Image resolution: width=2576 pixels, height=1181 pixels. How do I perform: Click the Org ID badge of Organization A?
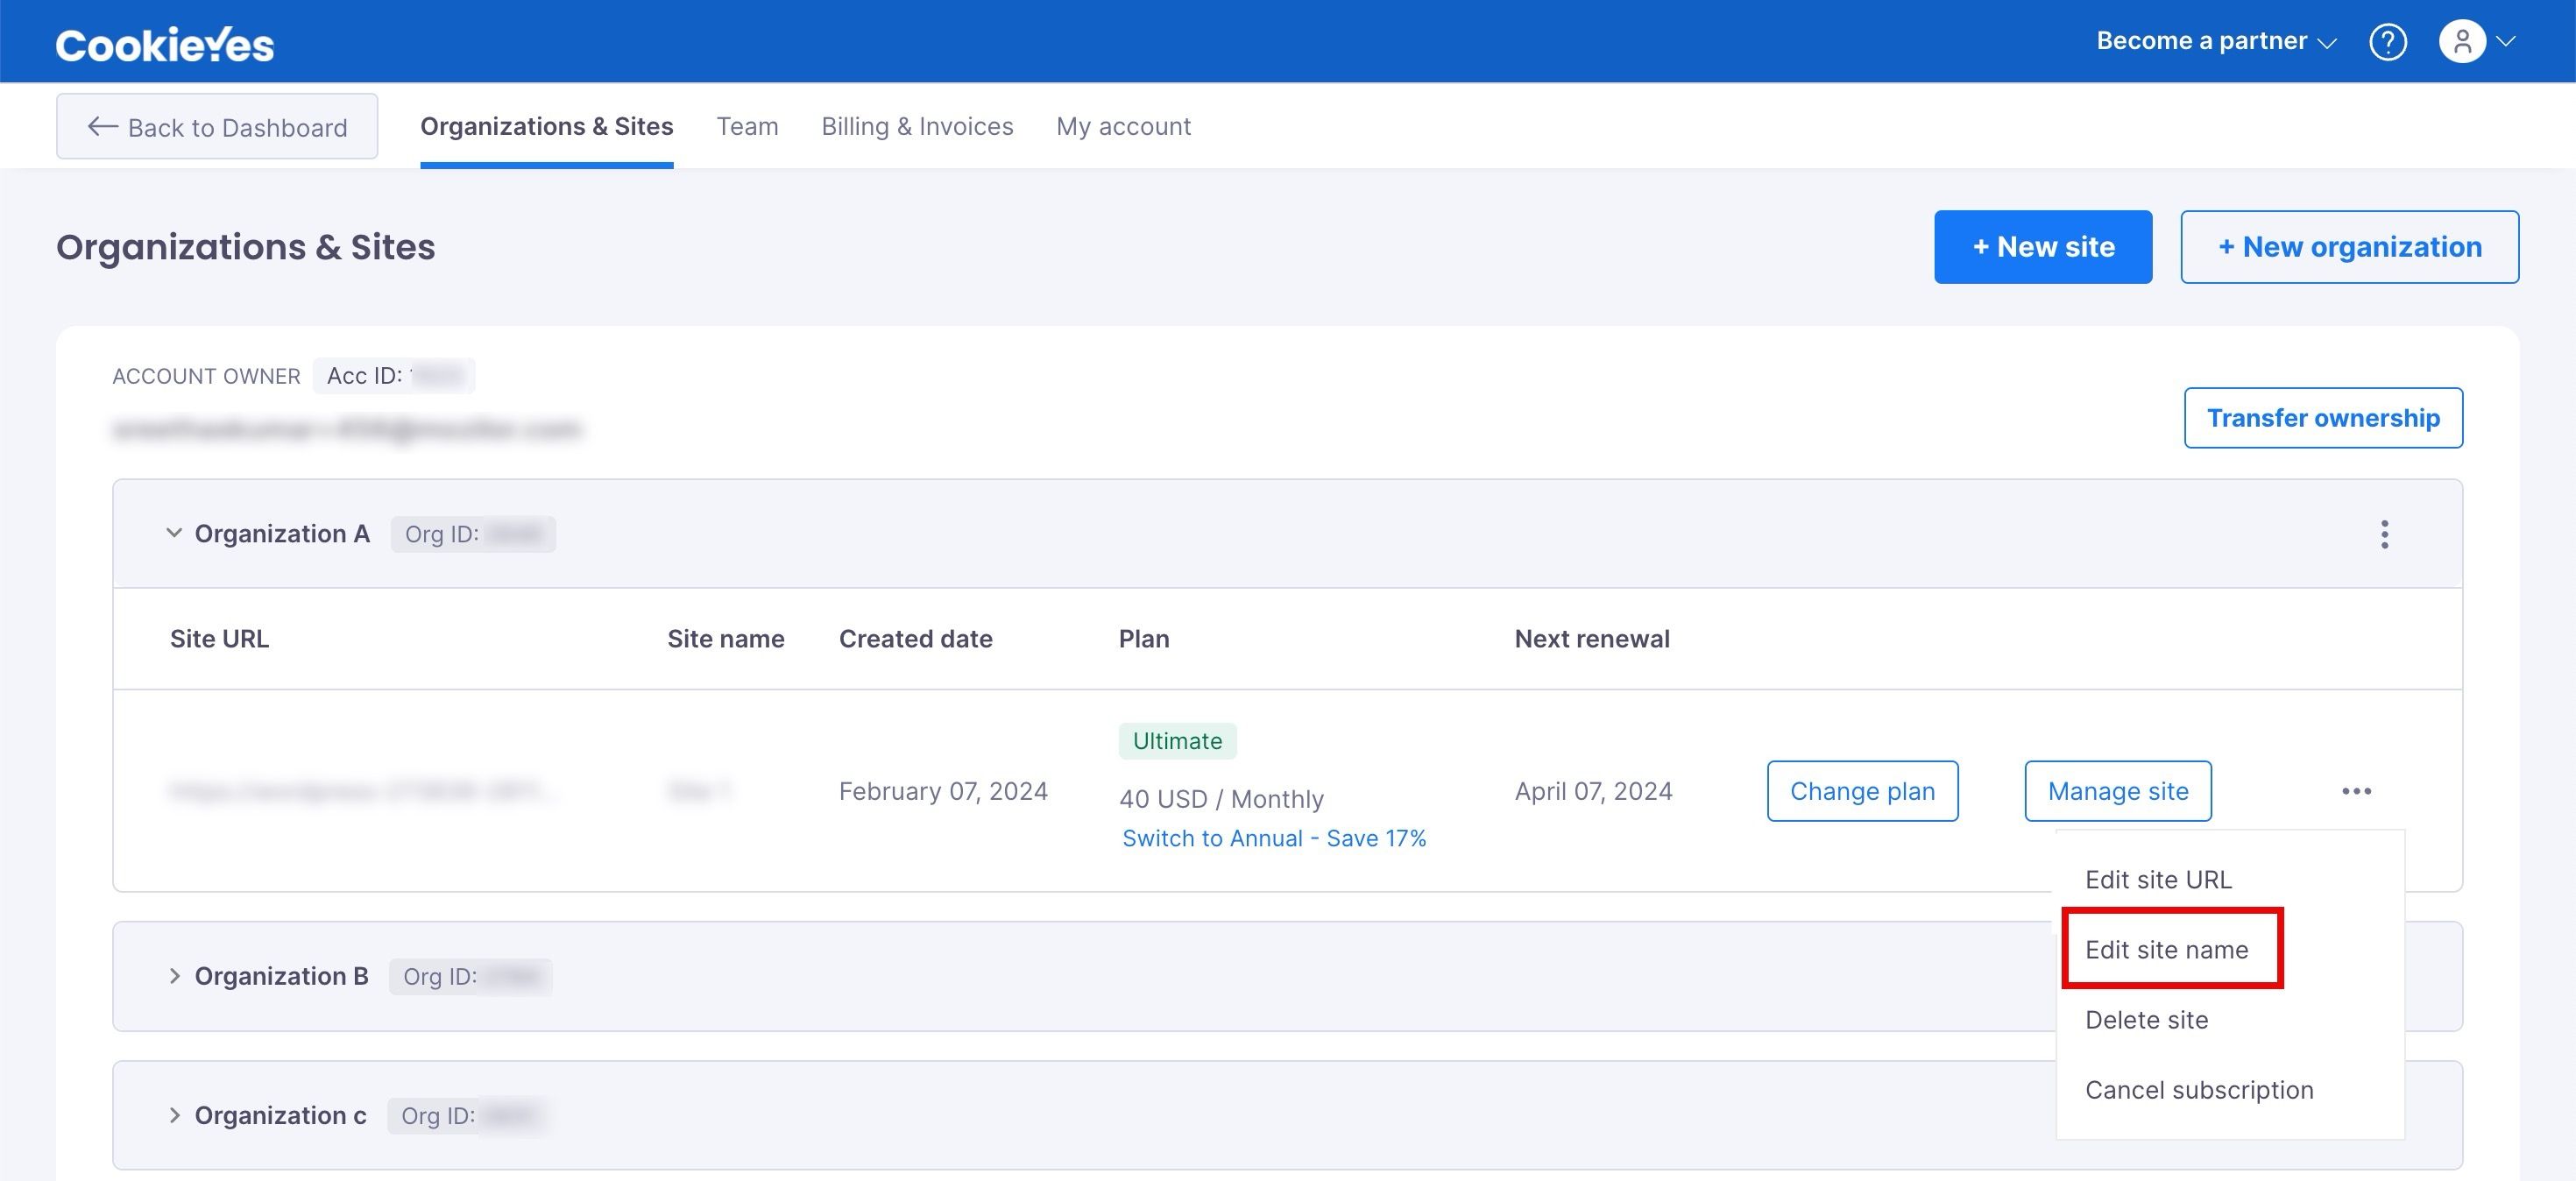point(473,534)
